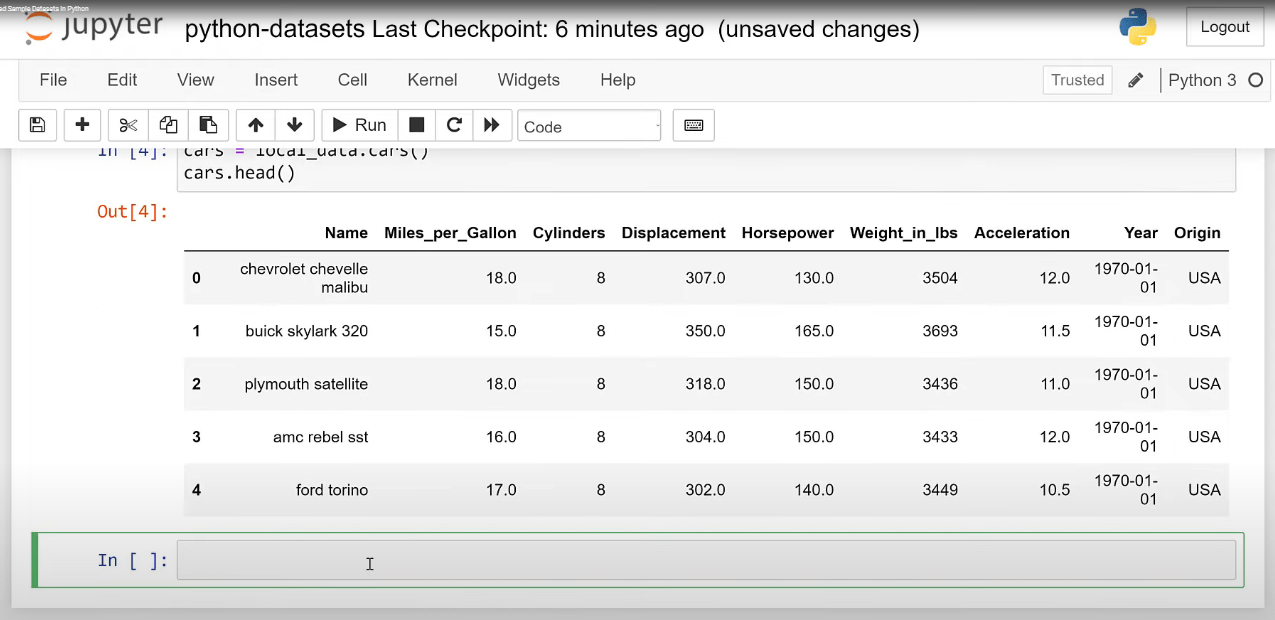Move selected cell up arrow
Image resolution: width=1275 pixels, height=620 pixels.
pyautogui.click(x=255, y=125)
